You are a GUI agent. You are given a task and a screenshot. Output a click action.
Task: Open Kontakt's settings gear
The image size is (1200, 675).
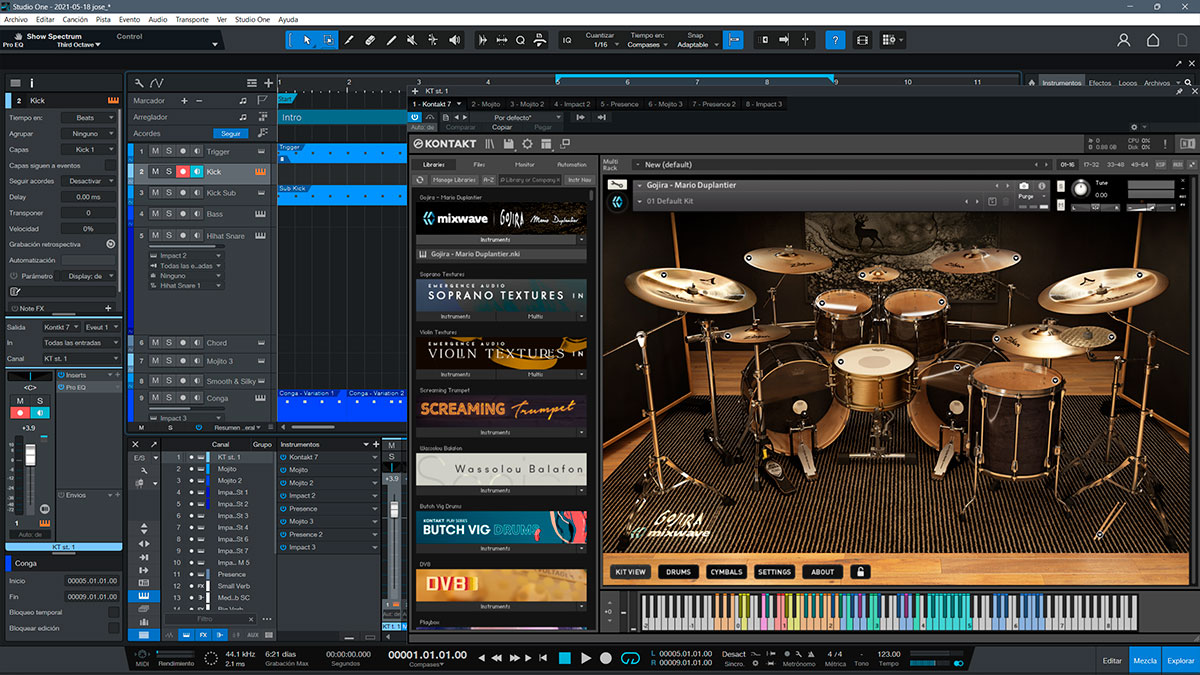point(527,144)
